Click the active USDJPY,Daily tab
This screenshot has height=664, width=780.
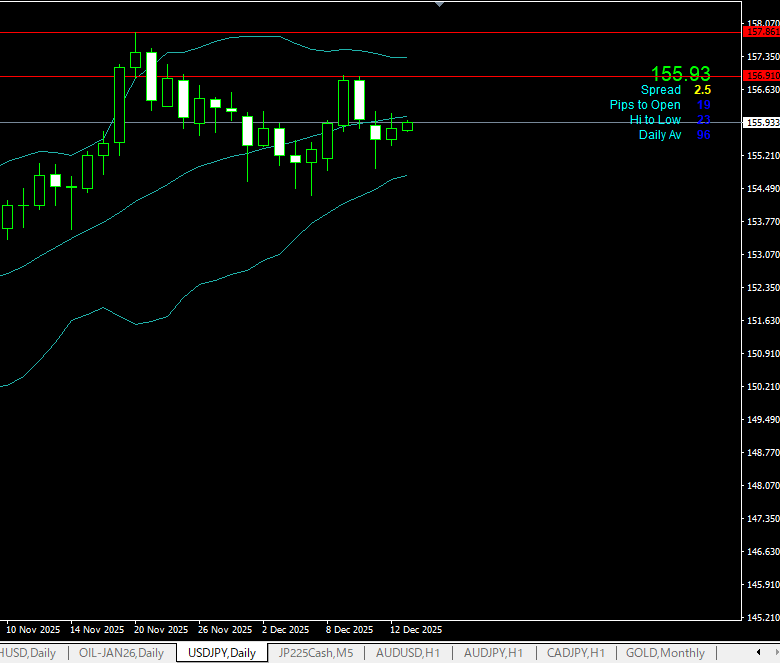pyautogui.click(x=221, y=653)
